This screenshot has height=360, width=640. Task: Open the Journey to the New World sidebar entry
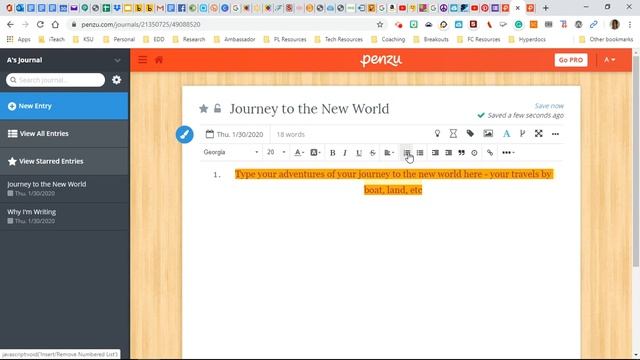coord(64,189)
